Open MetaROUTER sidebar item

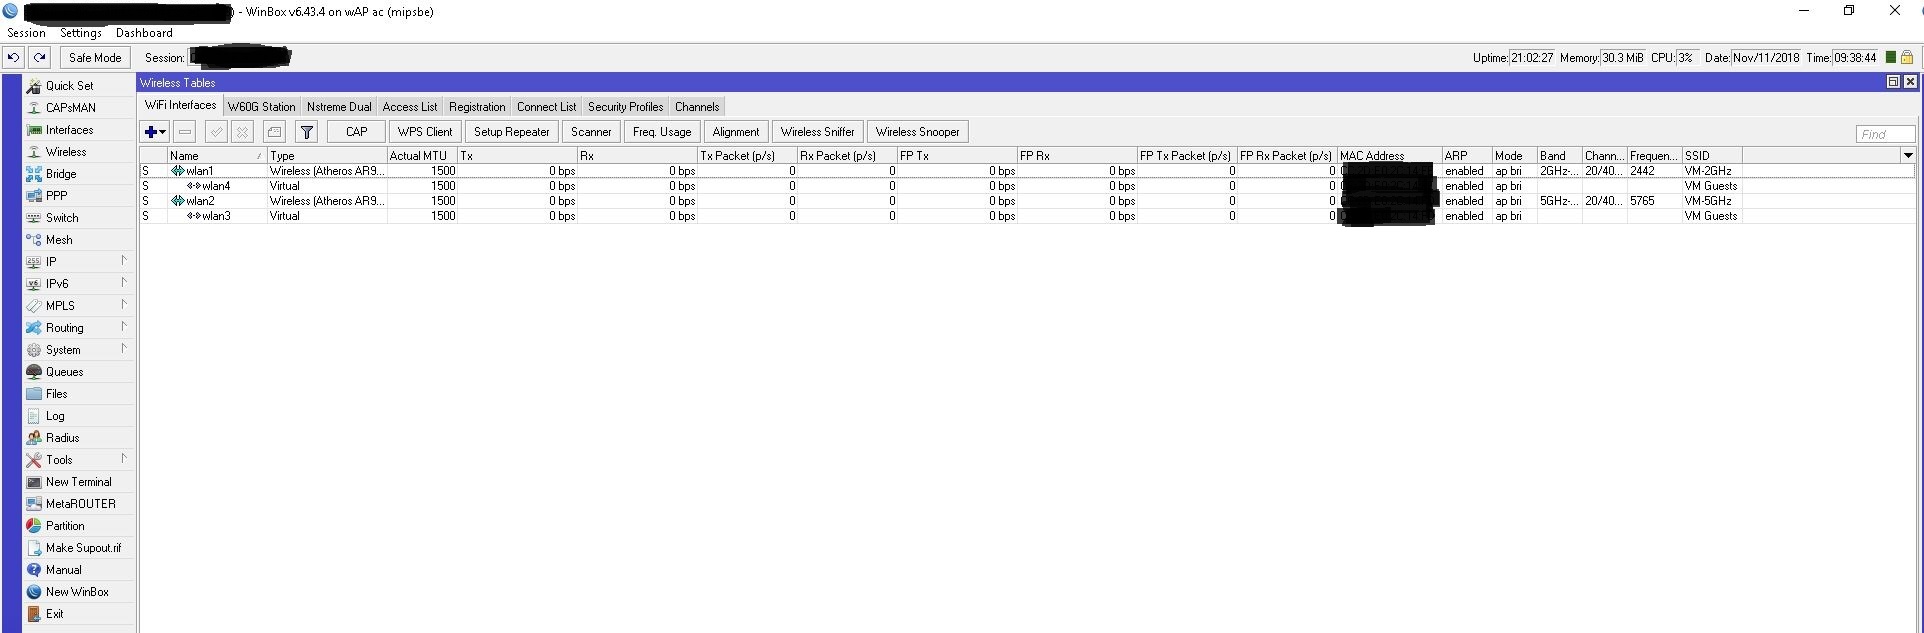tap(80, 504)
